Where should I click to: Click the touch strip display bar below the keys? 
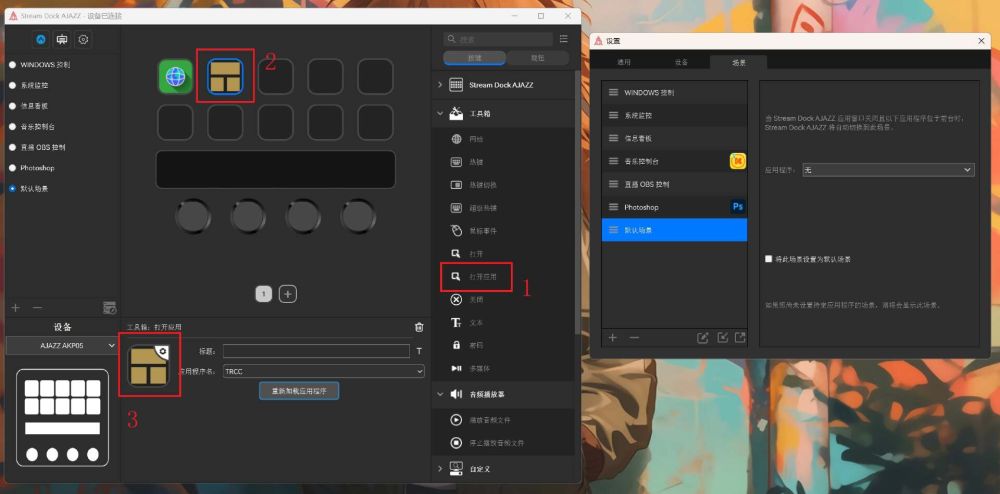[x=276, y=170]
